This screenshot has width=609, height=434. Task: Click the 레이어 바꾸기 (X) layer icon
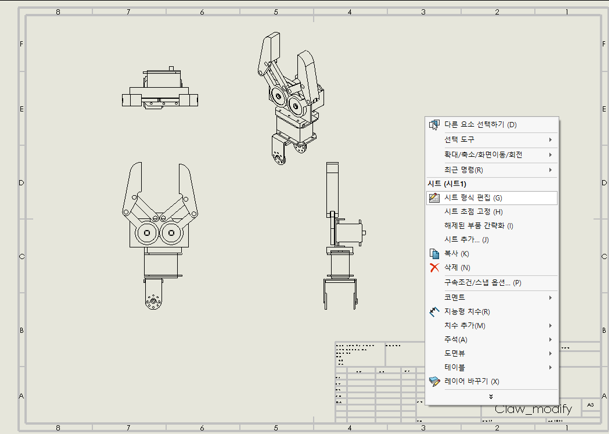tap(434, 382)
